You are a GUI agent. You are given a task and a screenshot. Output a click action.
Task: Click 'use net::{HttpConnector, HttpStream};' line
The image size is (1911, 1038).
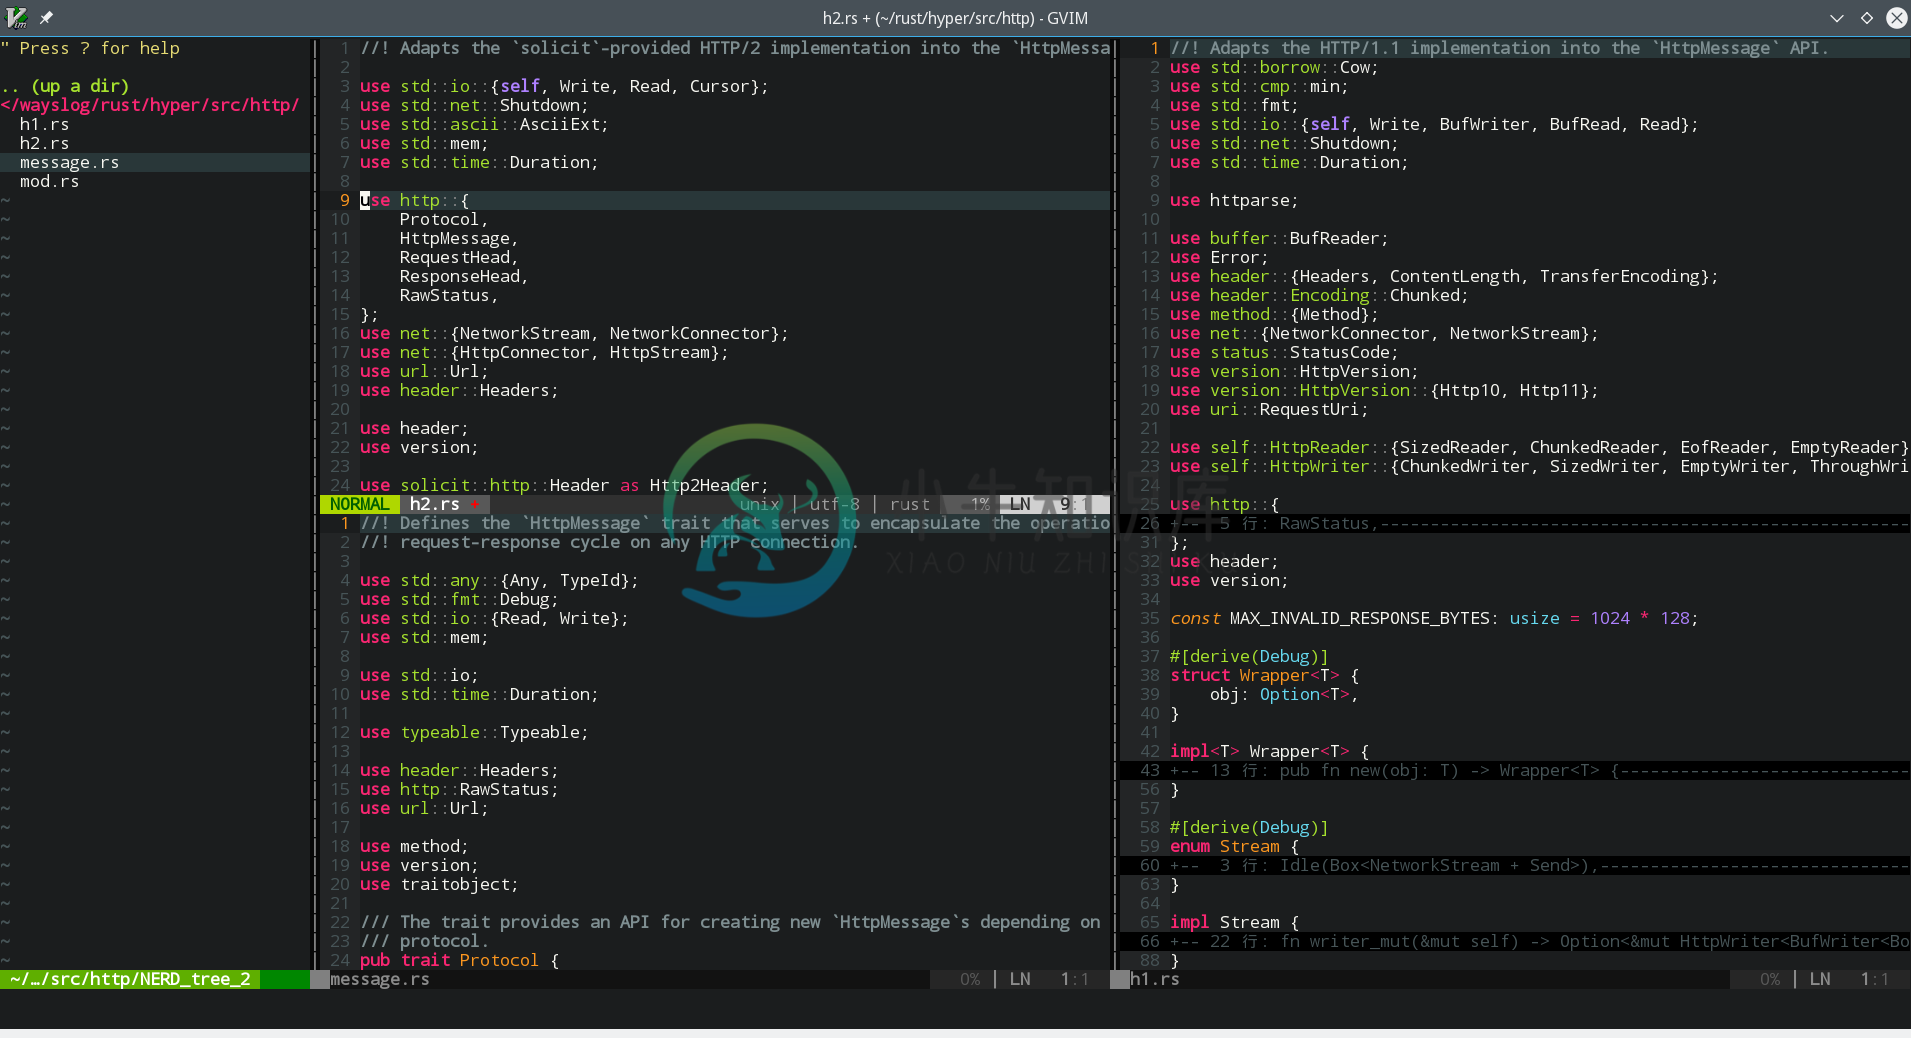pos(544,352)
